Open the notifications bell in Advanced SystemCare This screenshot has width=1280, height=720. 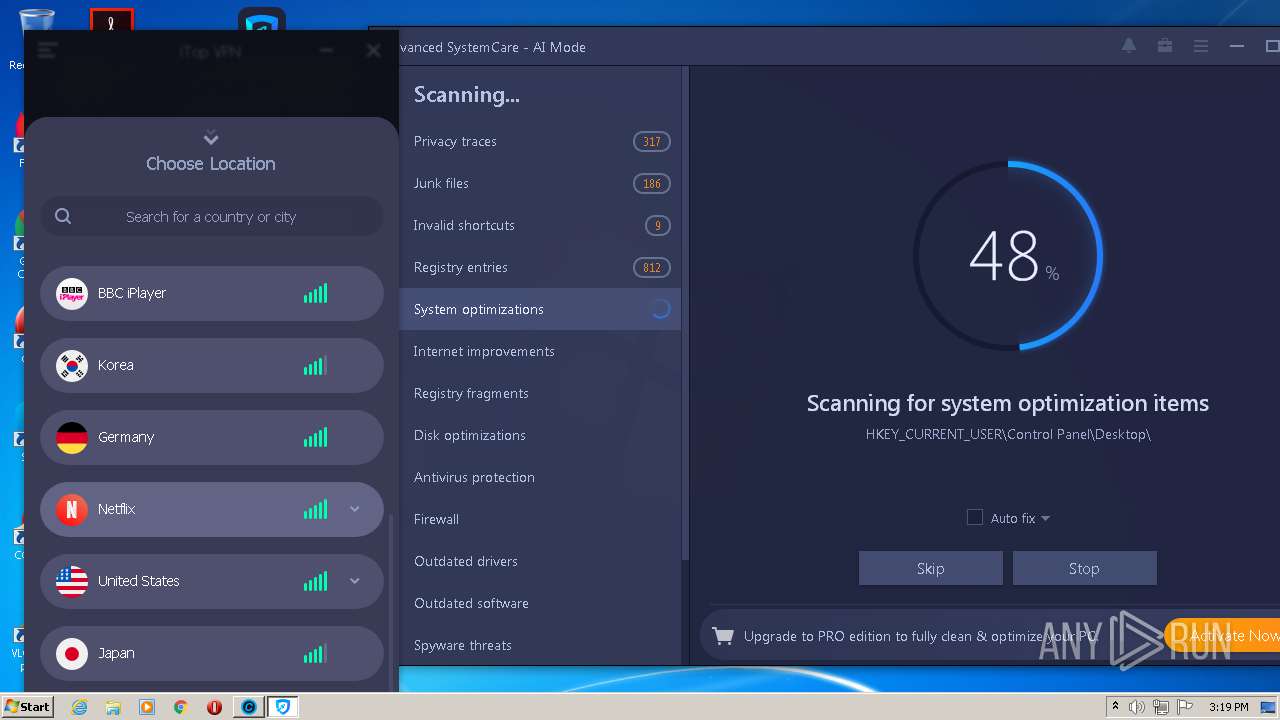tap(1129, 46)
